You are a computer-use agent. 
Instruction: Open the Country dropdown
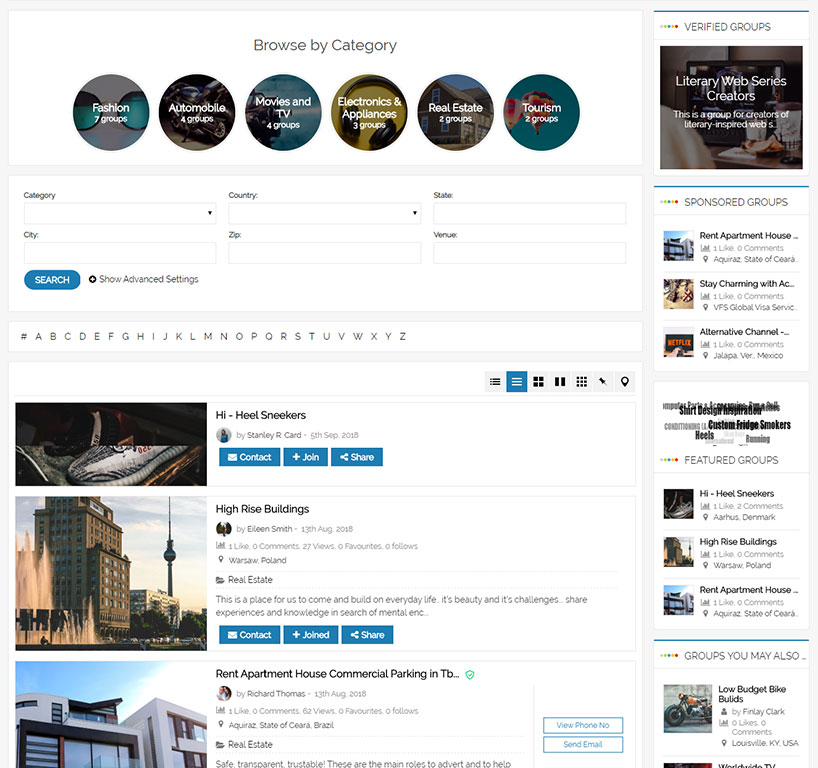[x=324, y=213]
